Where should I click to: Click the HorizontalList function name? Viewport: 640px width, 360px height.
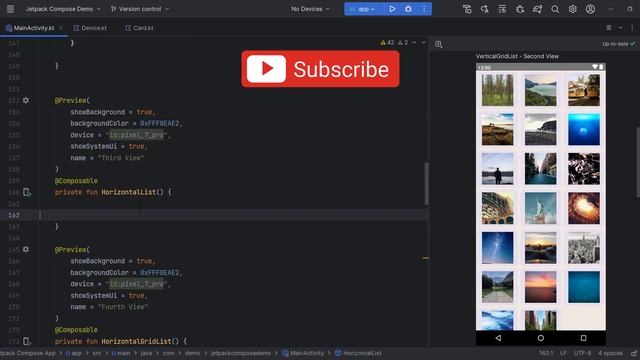(129, 192)
